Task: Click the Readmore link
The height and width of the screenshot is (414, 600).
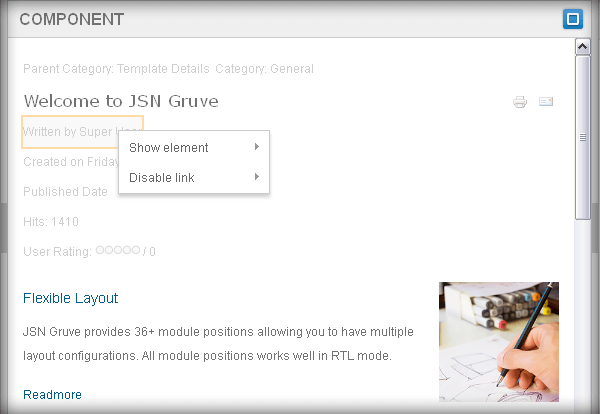Action: 52,394
